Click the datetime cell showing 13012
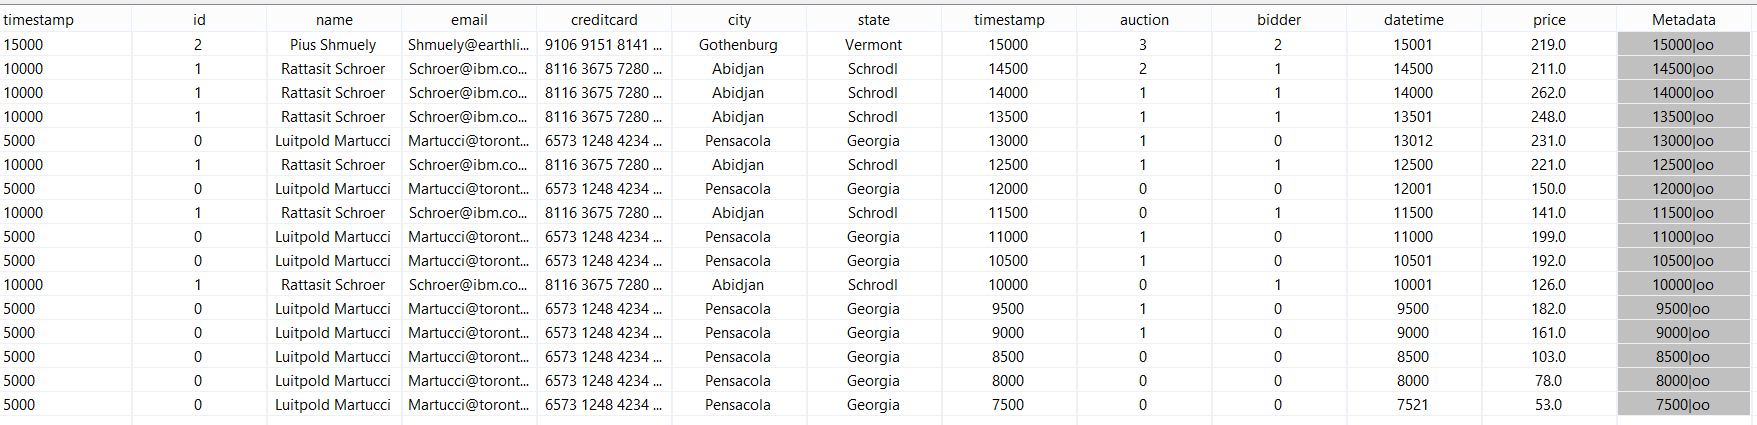 pyautogui.click(x=1413, y=141)
